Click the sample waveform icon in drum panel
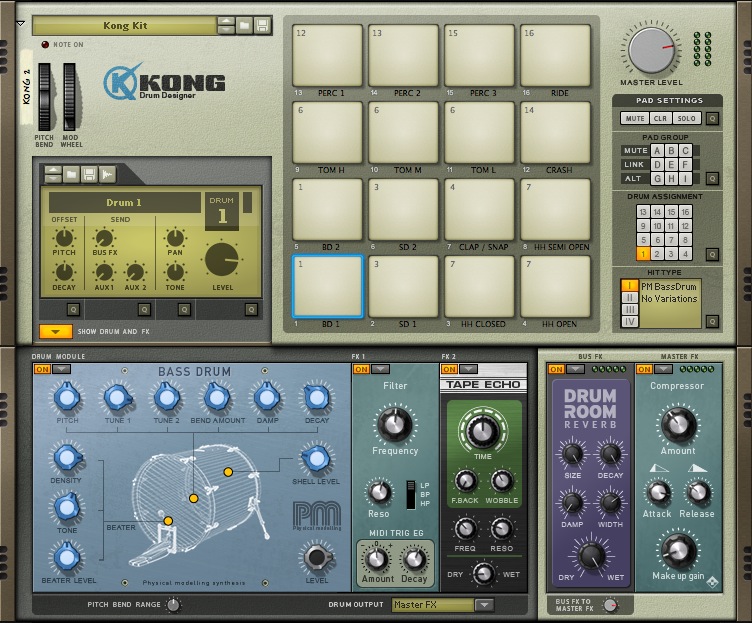 (107, 175)
